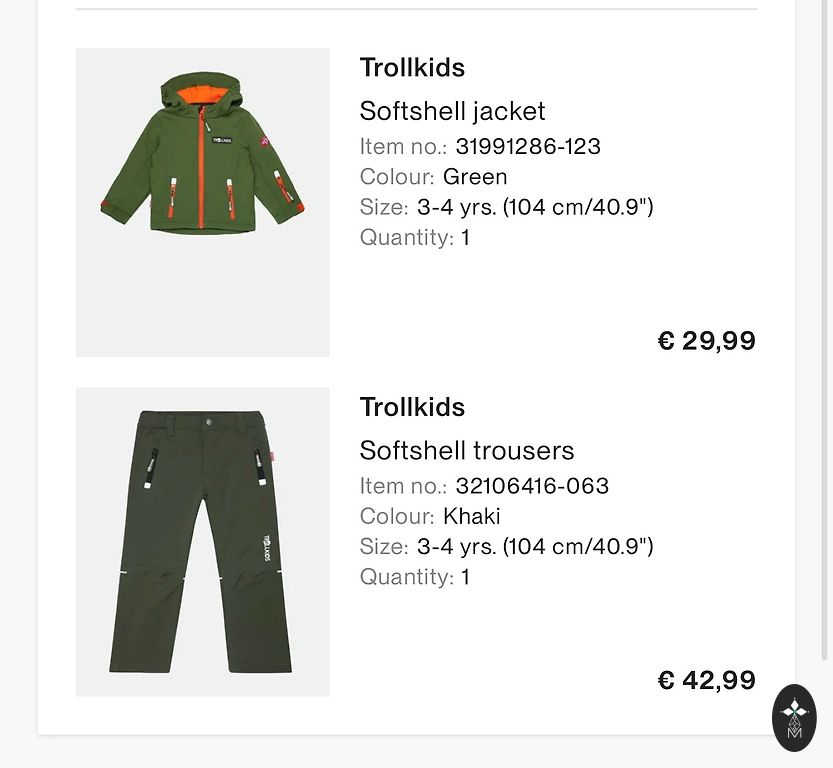Click the Softshell trousers' Quantity line
Screen dimensions: 833x768
414,577
